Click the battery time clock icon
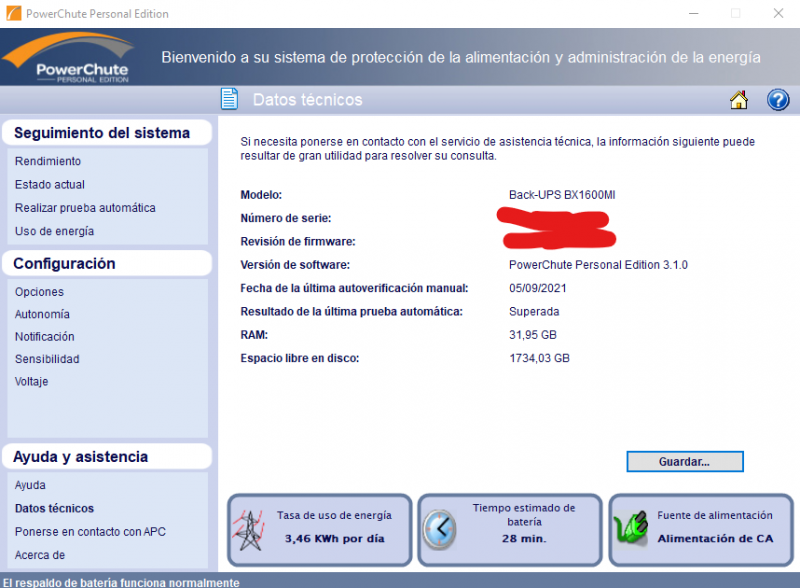This screenshot has height=588, width=800. click(x=438, y=529)
